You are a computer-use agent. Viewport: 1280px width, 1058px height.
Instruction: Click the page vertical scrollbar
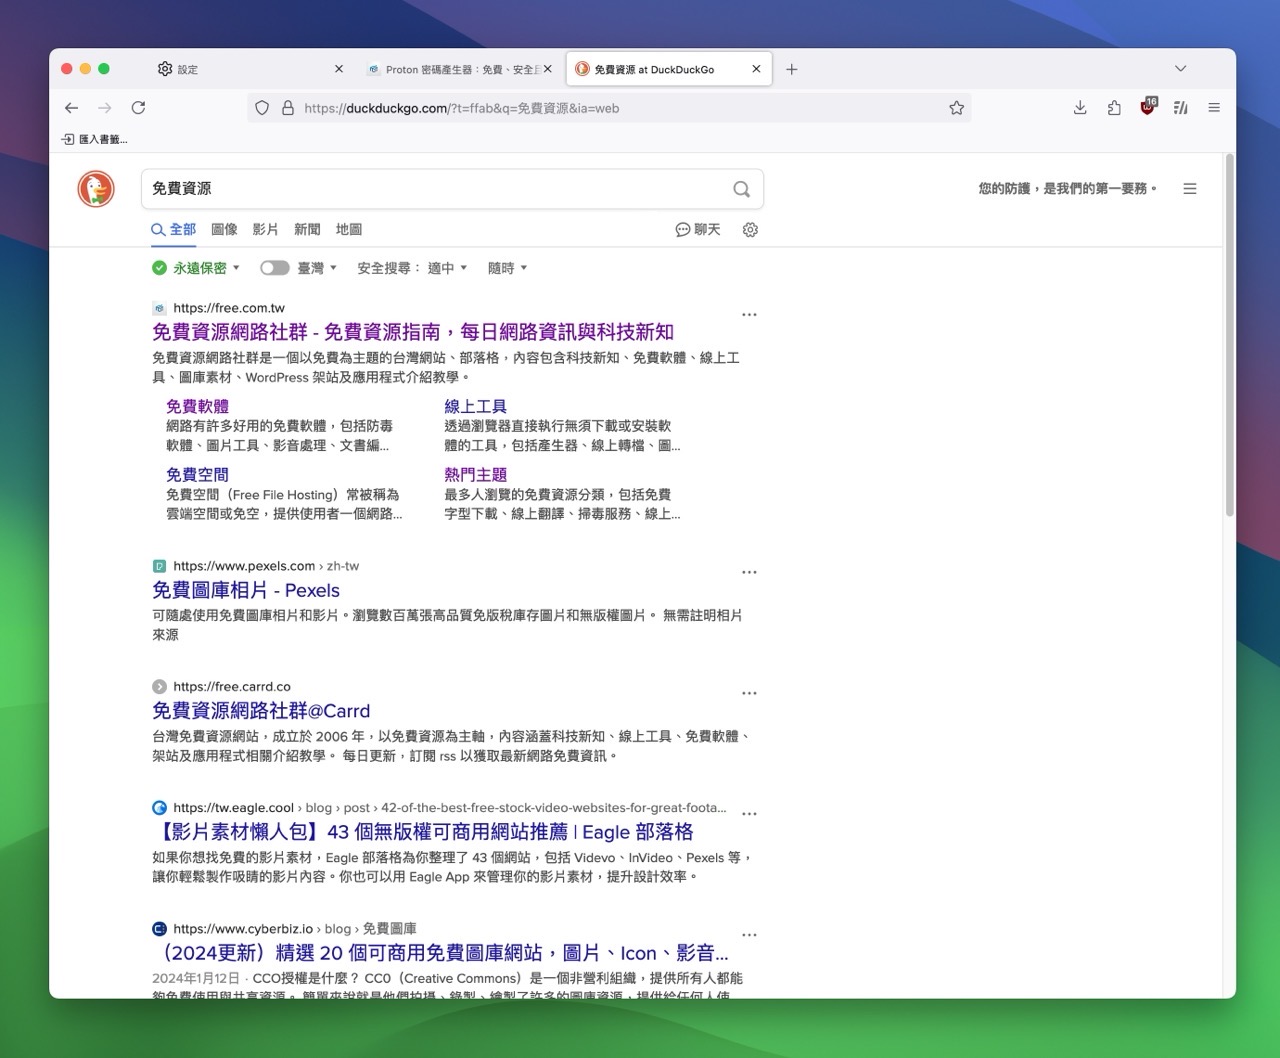coord(1229,335)
